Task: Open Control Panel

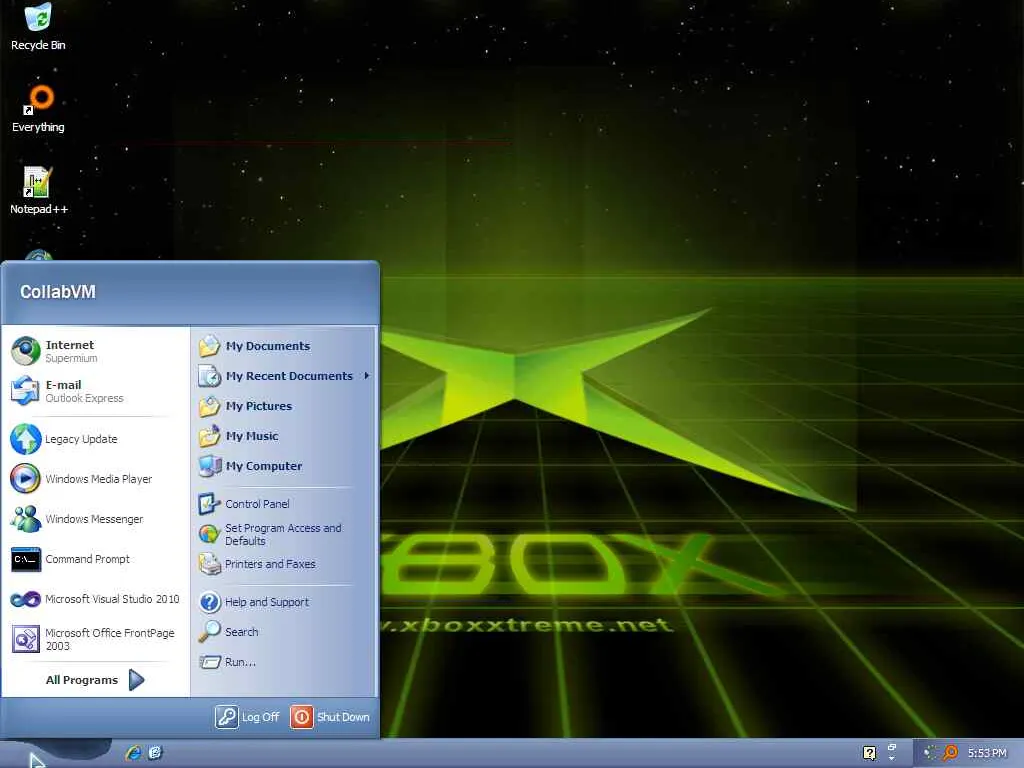Action: 285,504
